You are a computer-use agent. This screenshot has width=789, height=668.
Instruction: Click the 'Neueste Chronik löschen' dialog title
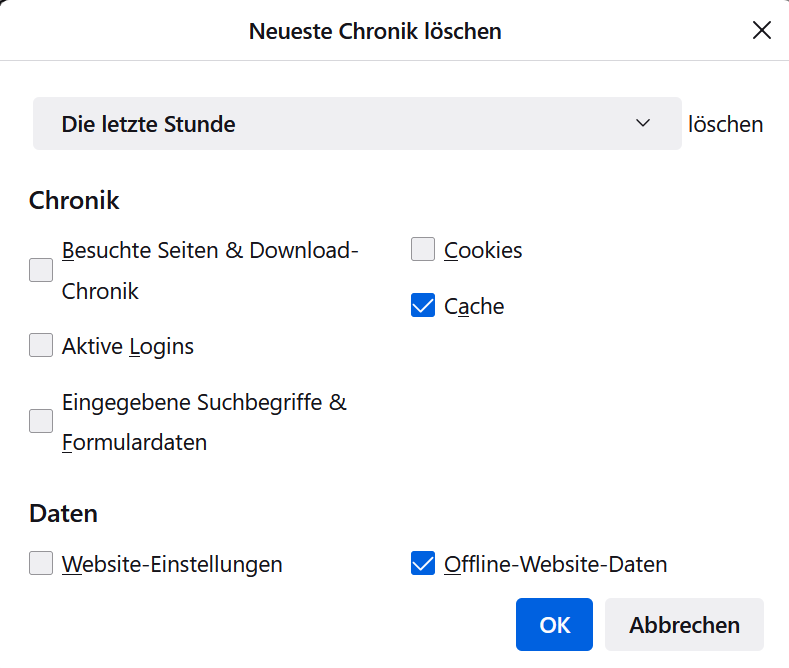[x=375, y=31]
